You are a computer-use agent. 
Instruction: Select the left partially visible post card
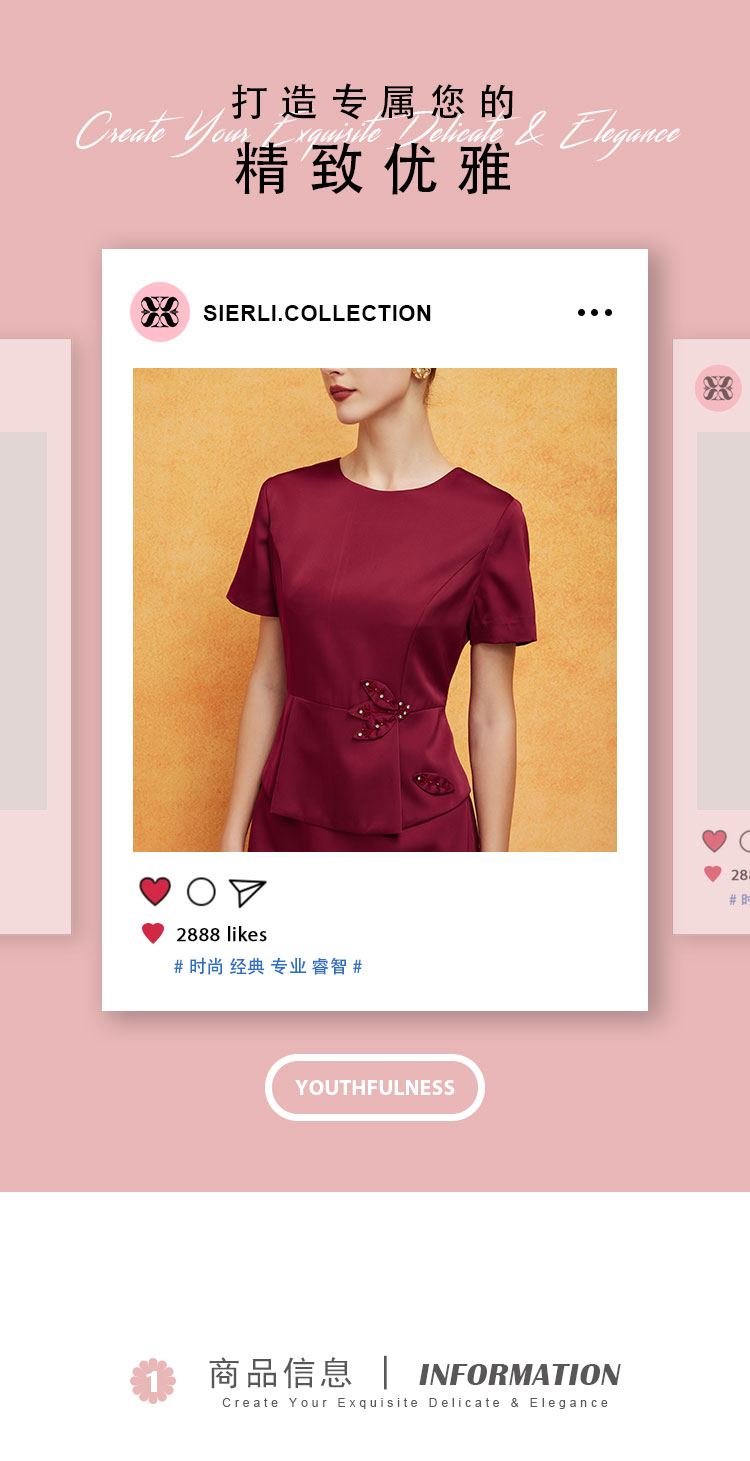(35, 636)
